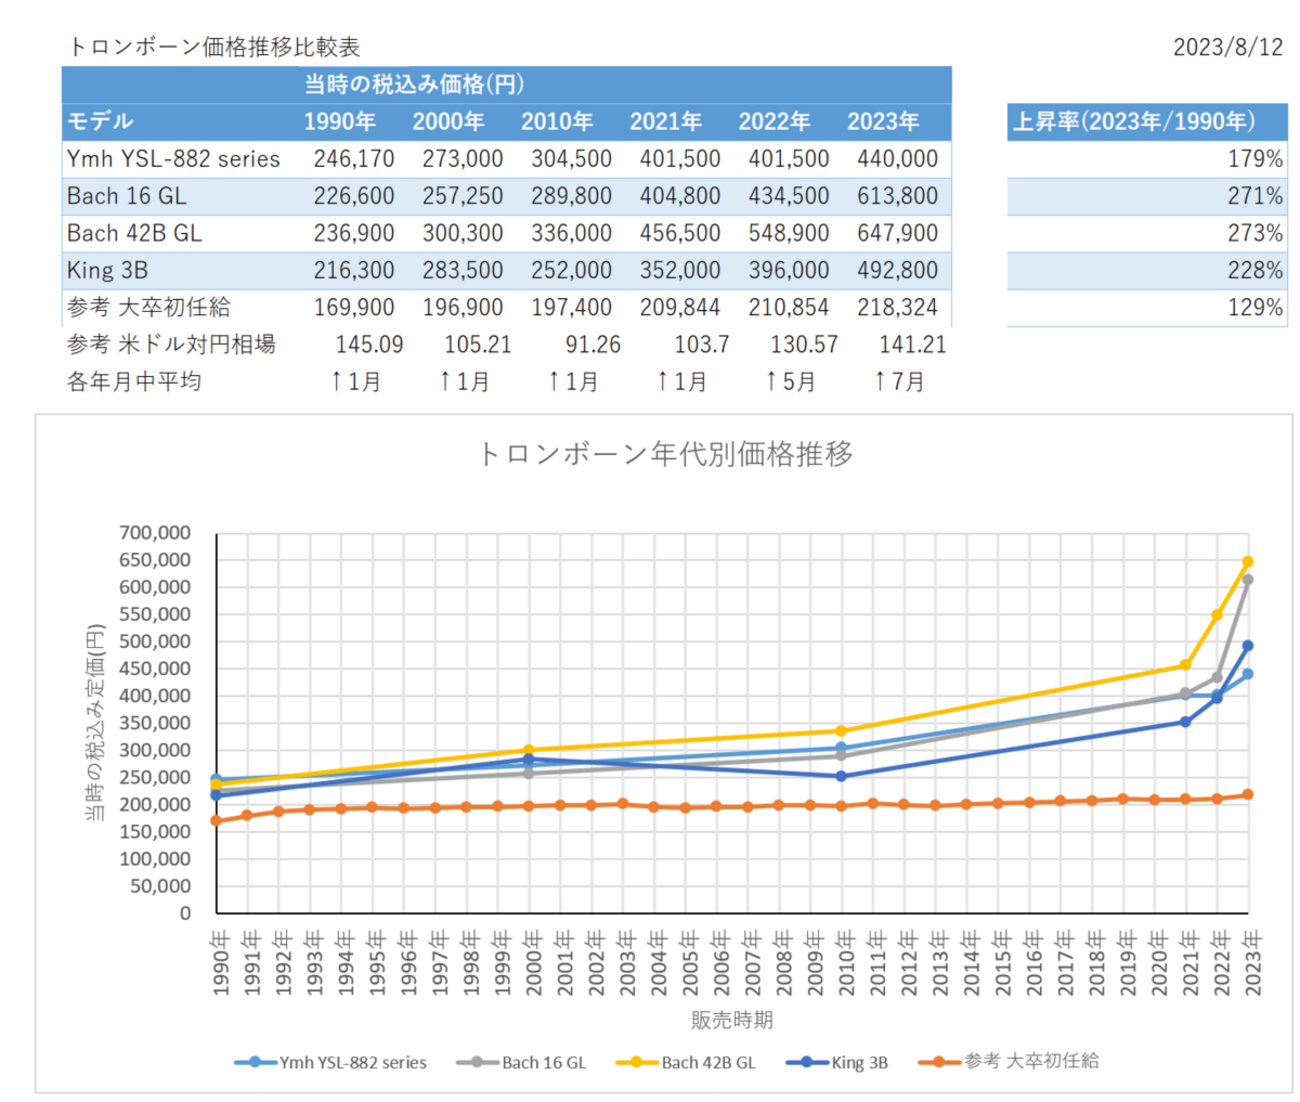
Task: Select the Bach 16 GL legend entry
Action: [522, 1062]
